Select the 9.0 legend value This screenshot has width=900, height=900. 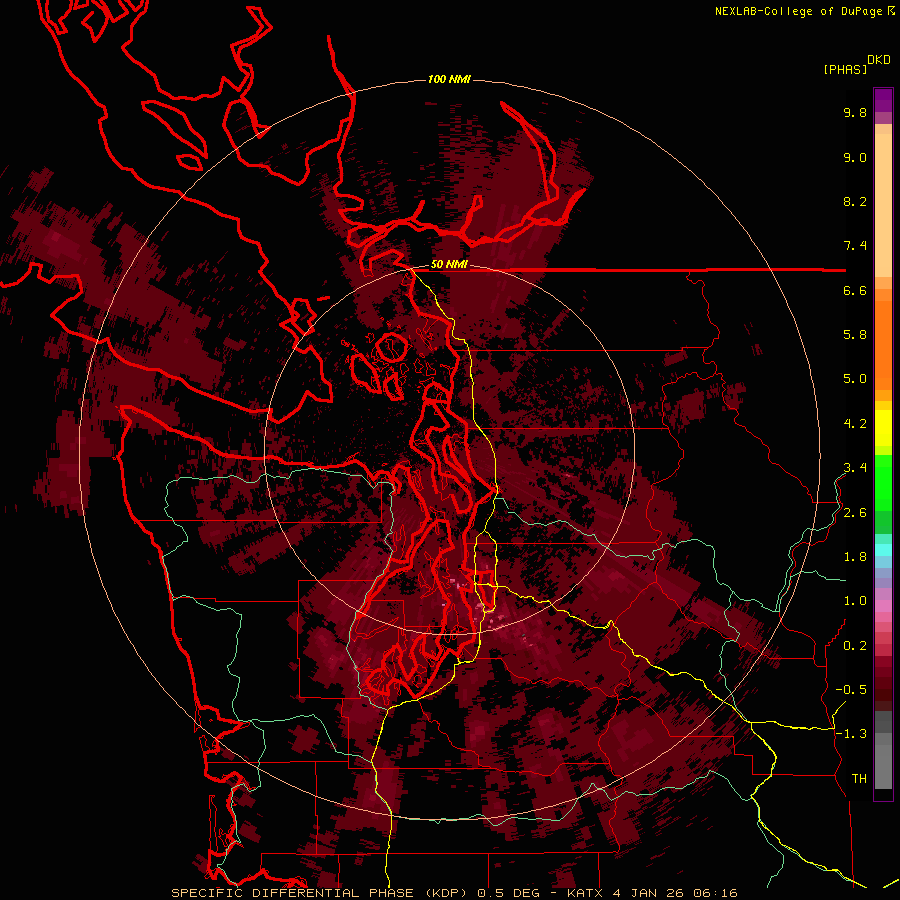855,157
